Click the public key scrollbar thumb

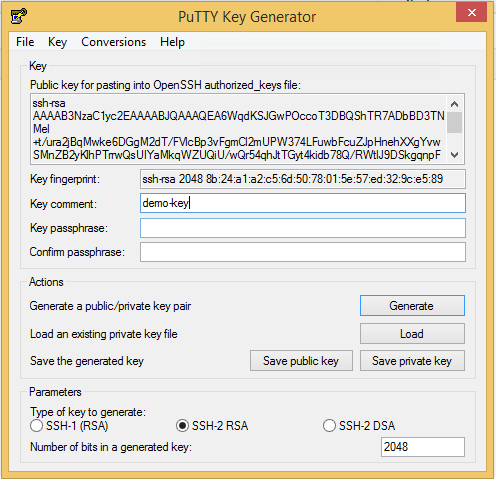[454, 123]
